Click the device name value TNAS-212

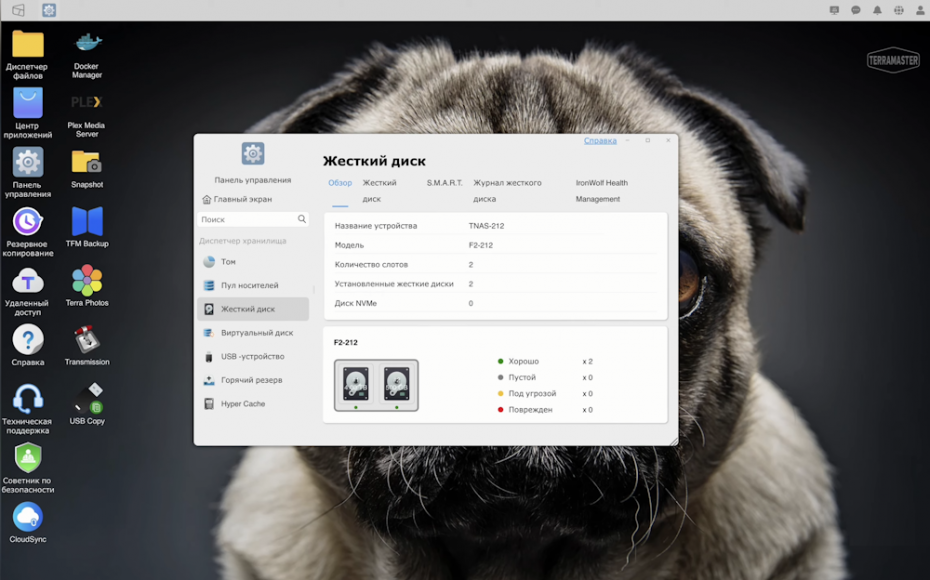[x=486, y=226]
